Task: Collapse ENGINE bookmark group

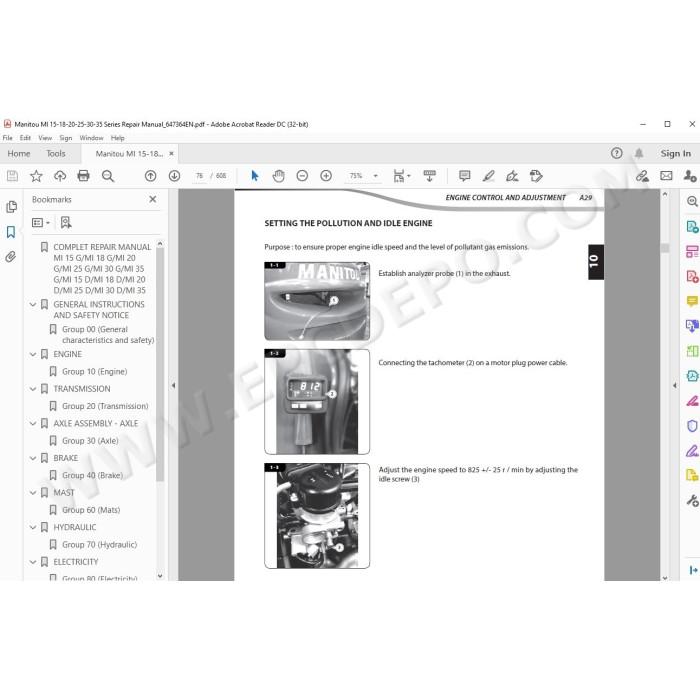Action: [x=33, y=354]
